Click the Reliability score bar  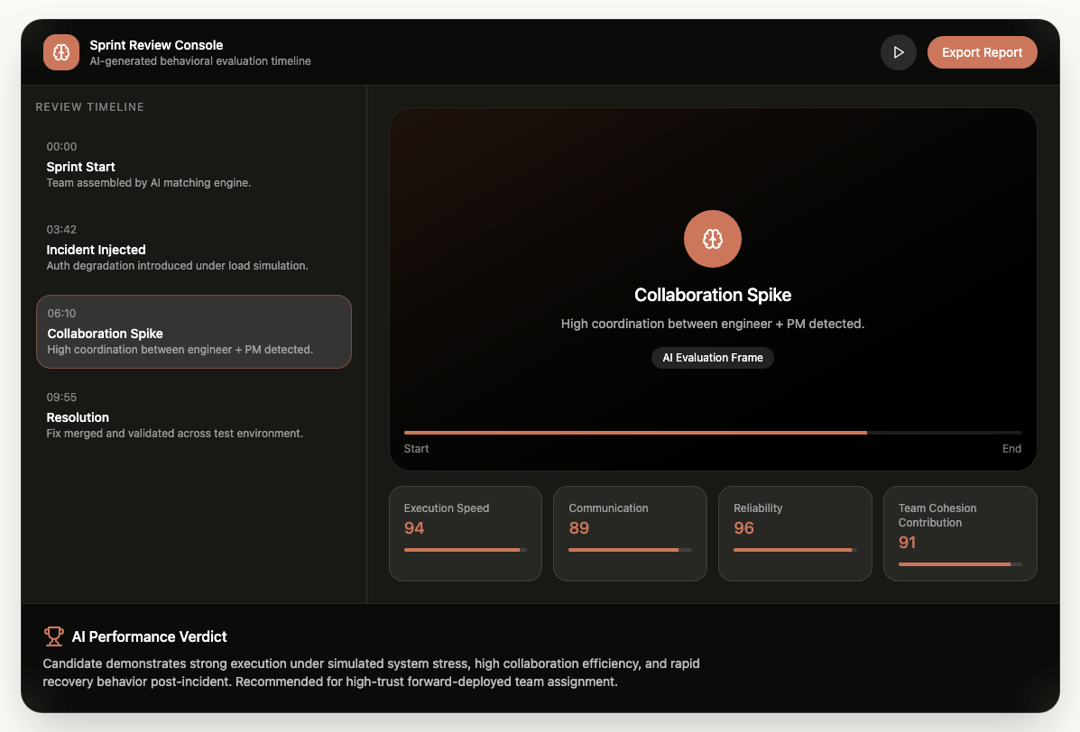[x=795, y=550]
